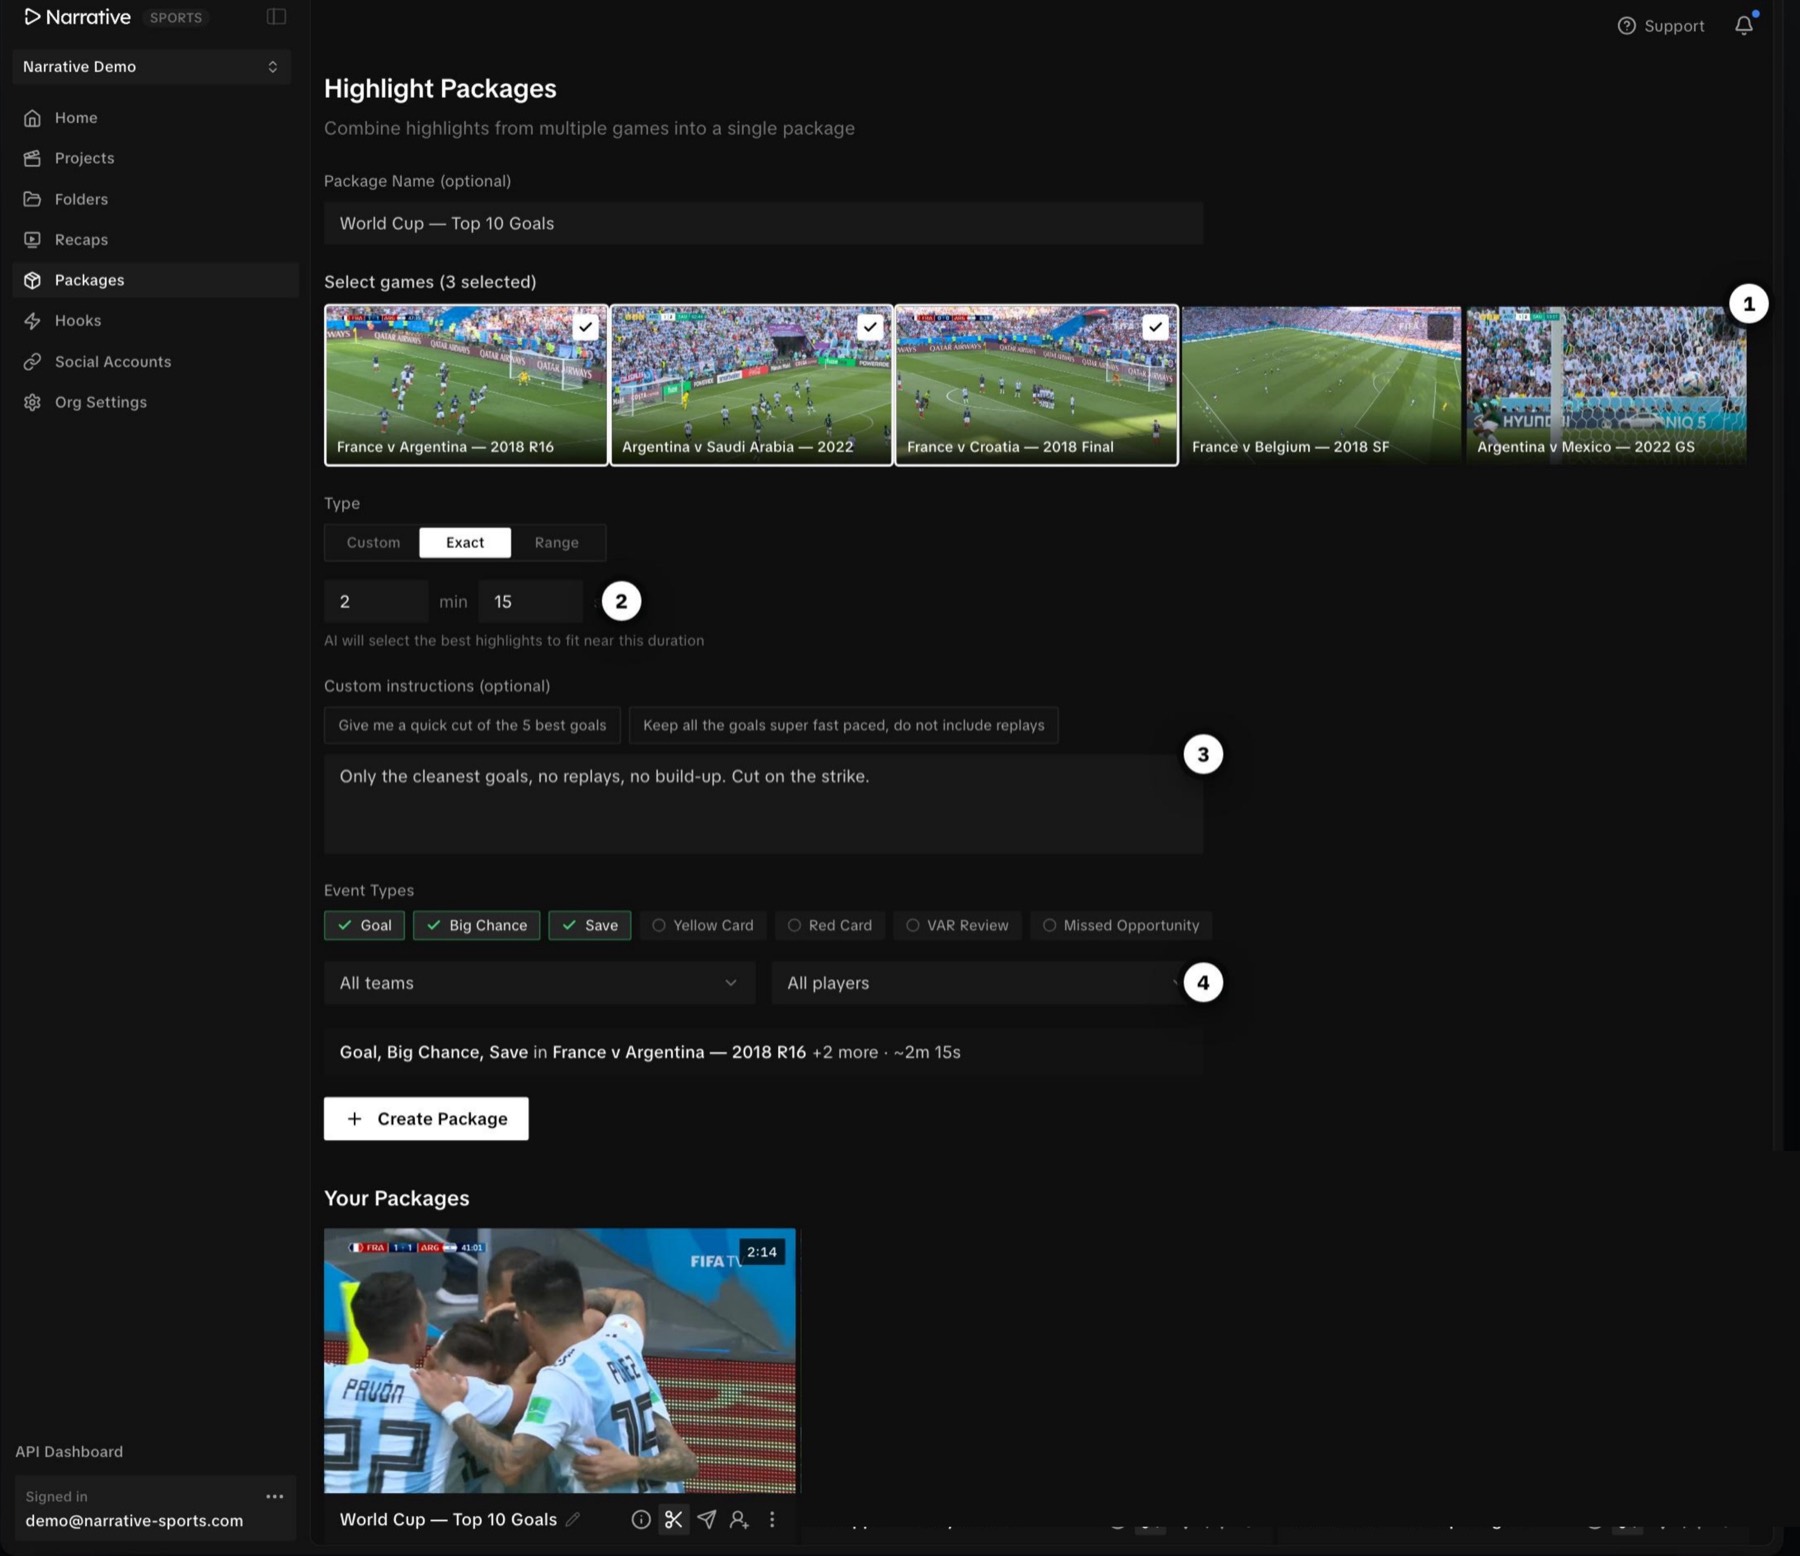Click the Home house icon

pos(32,118)
